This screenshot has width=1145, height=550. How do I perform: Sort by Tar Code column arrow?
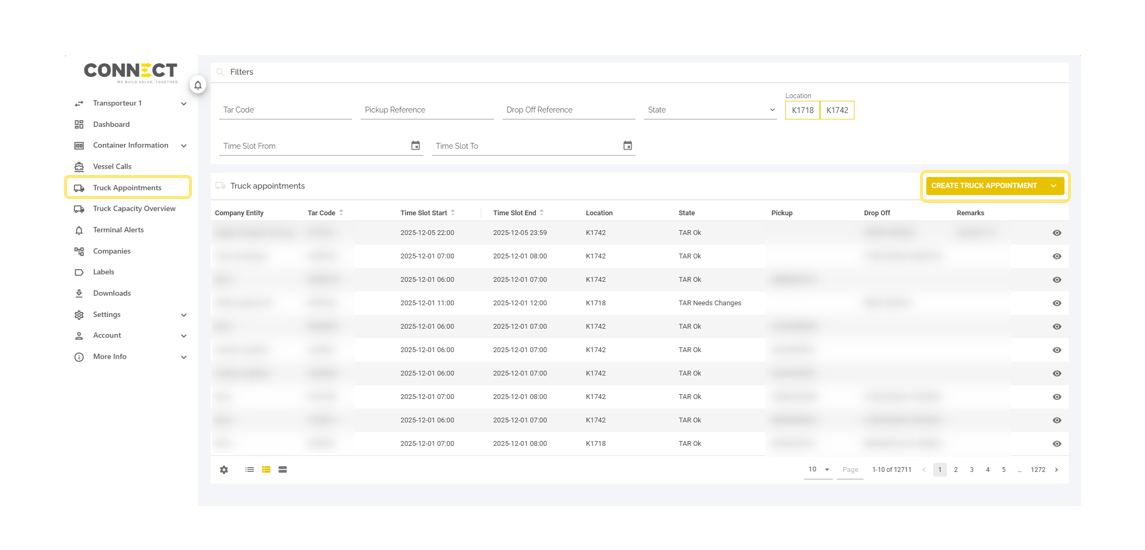(x=341, y=213)
